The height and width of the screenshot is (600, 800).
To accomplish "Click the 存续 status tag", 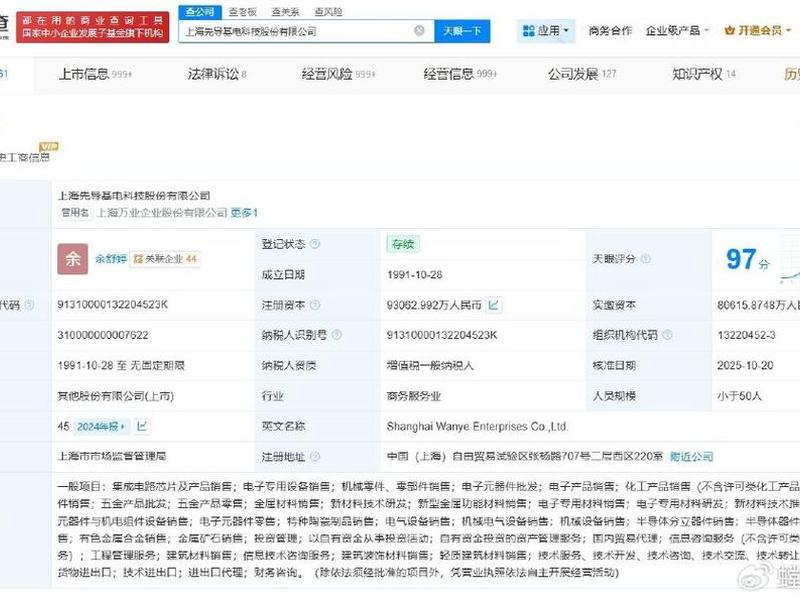I will click(x=403, y=244).
